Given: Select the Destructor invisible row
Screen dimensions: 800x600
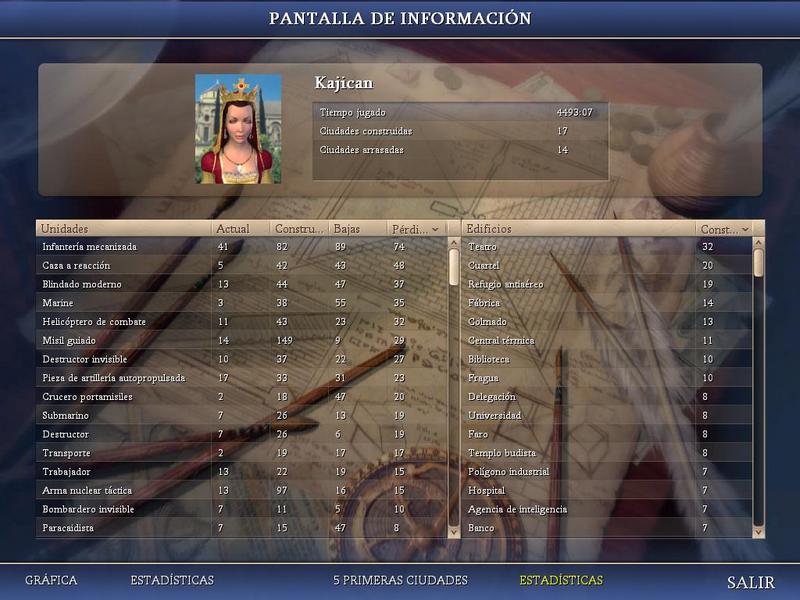Looking at the screenshot, I should click(x=242, y=359).
